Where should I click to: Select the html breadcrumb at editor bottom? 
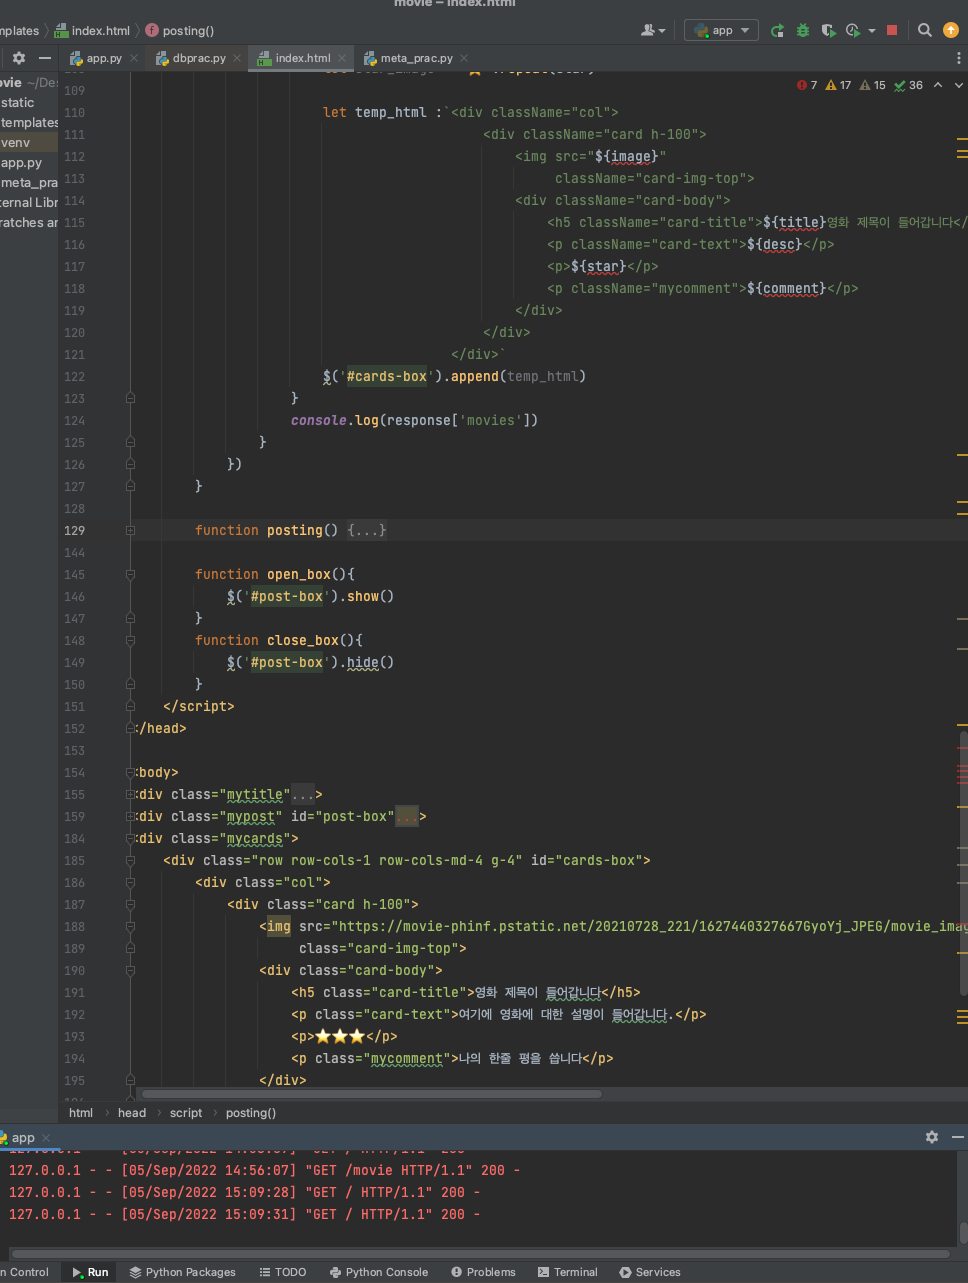coord(81,1112)
